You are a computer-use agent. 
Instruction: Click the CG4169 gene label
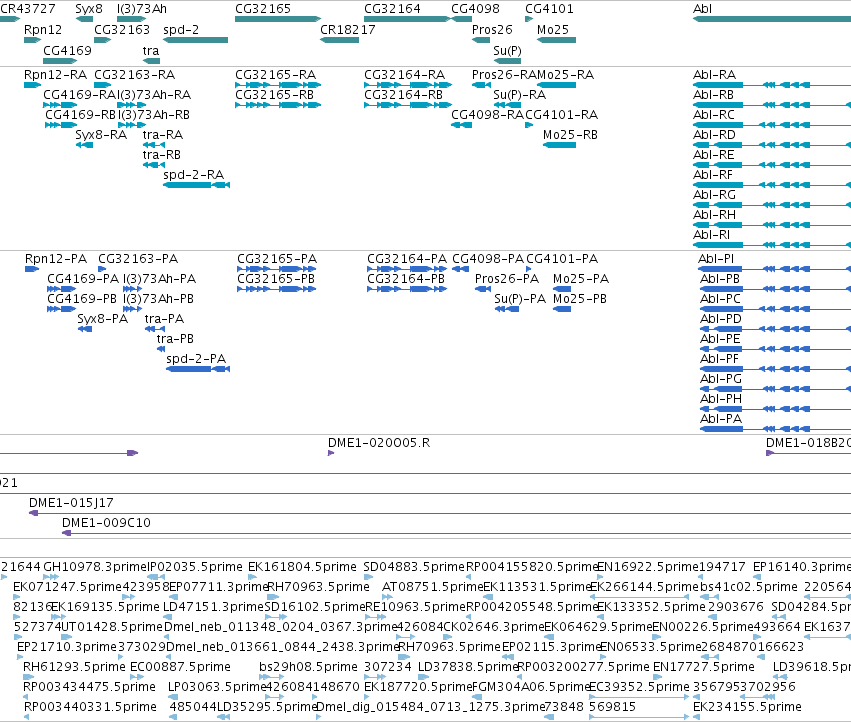click(67, 50)
